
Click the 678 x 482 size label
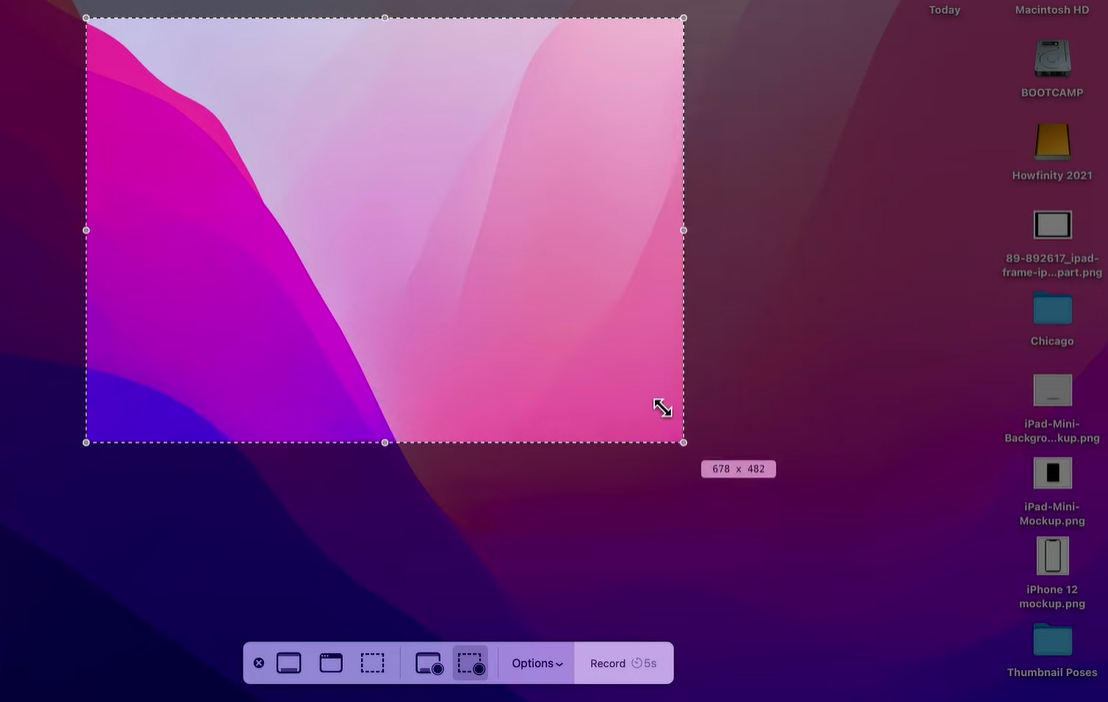738,469
